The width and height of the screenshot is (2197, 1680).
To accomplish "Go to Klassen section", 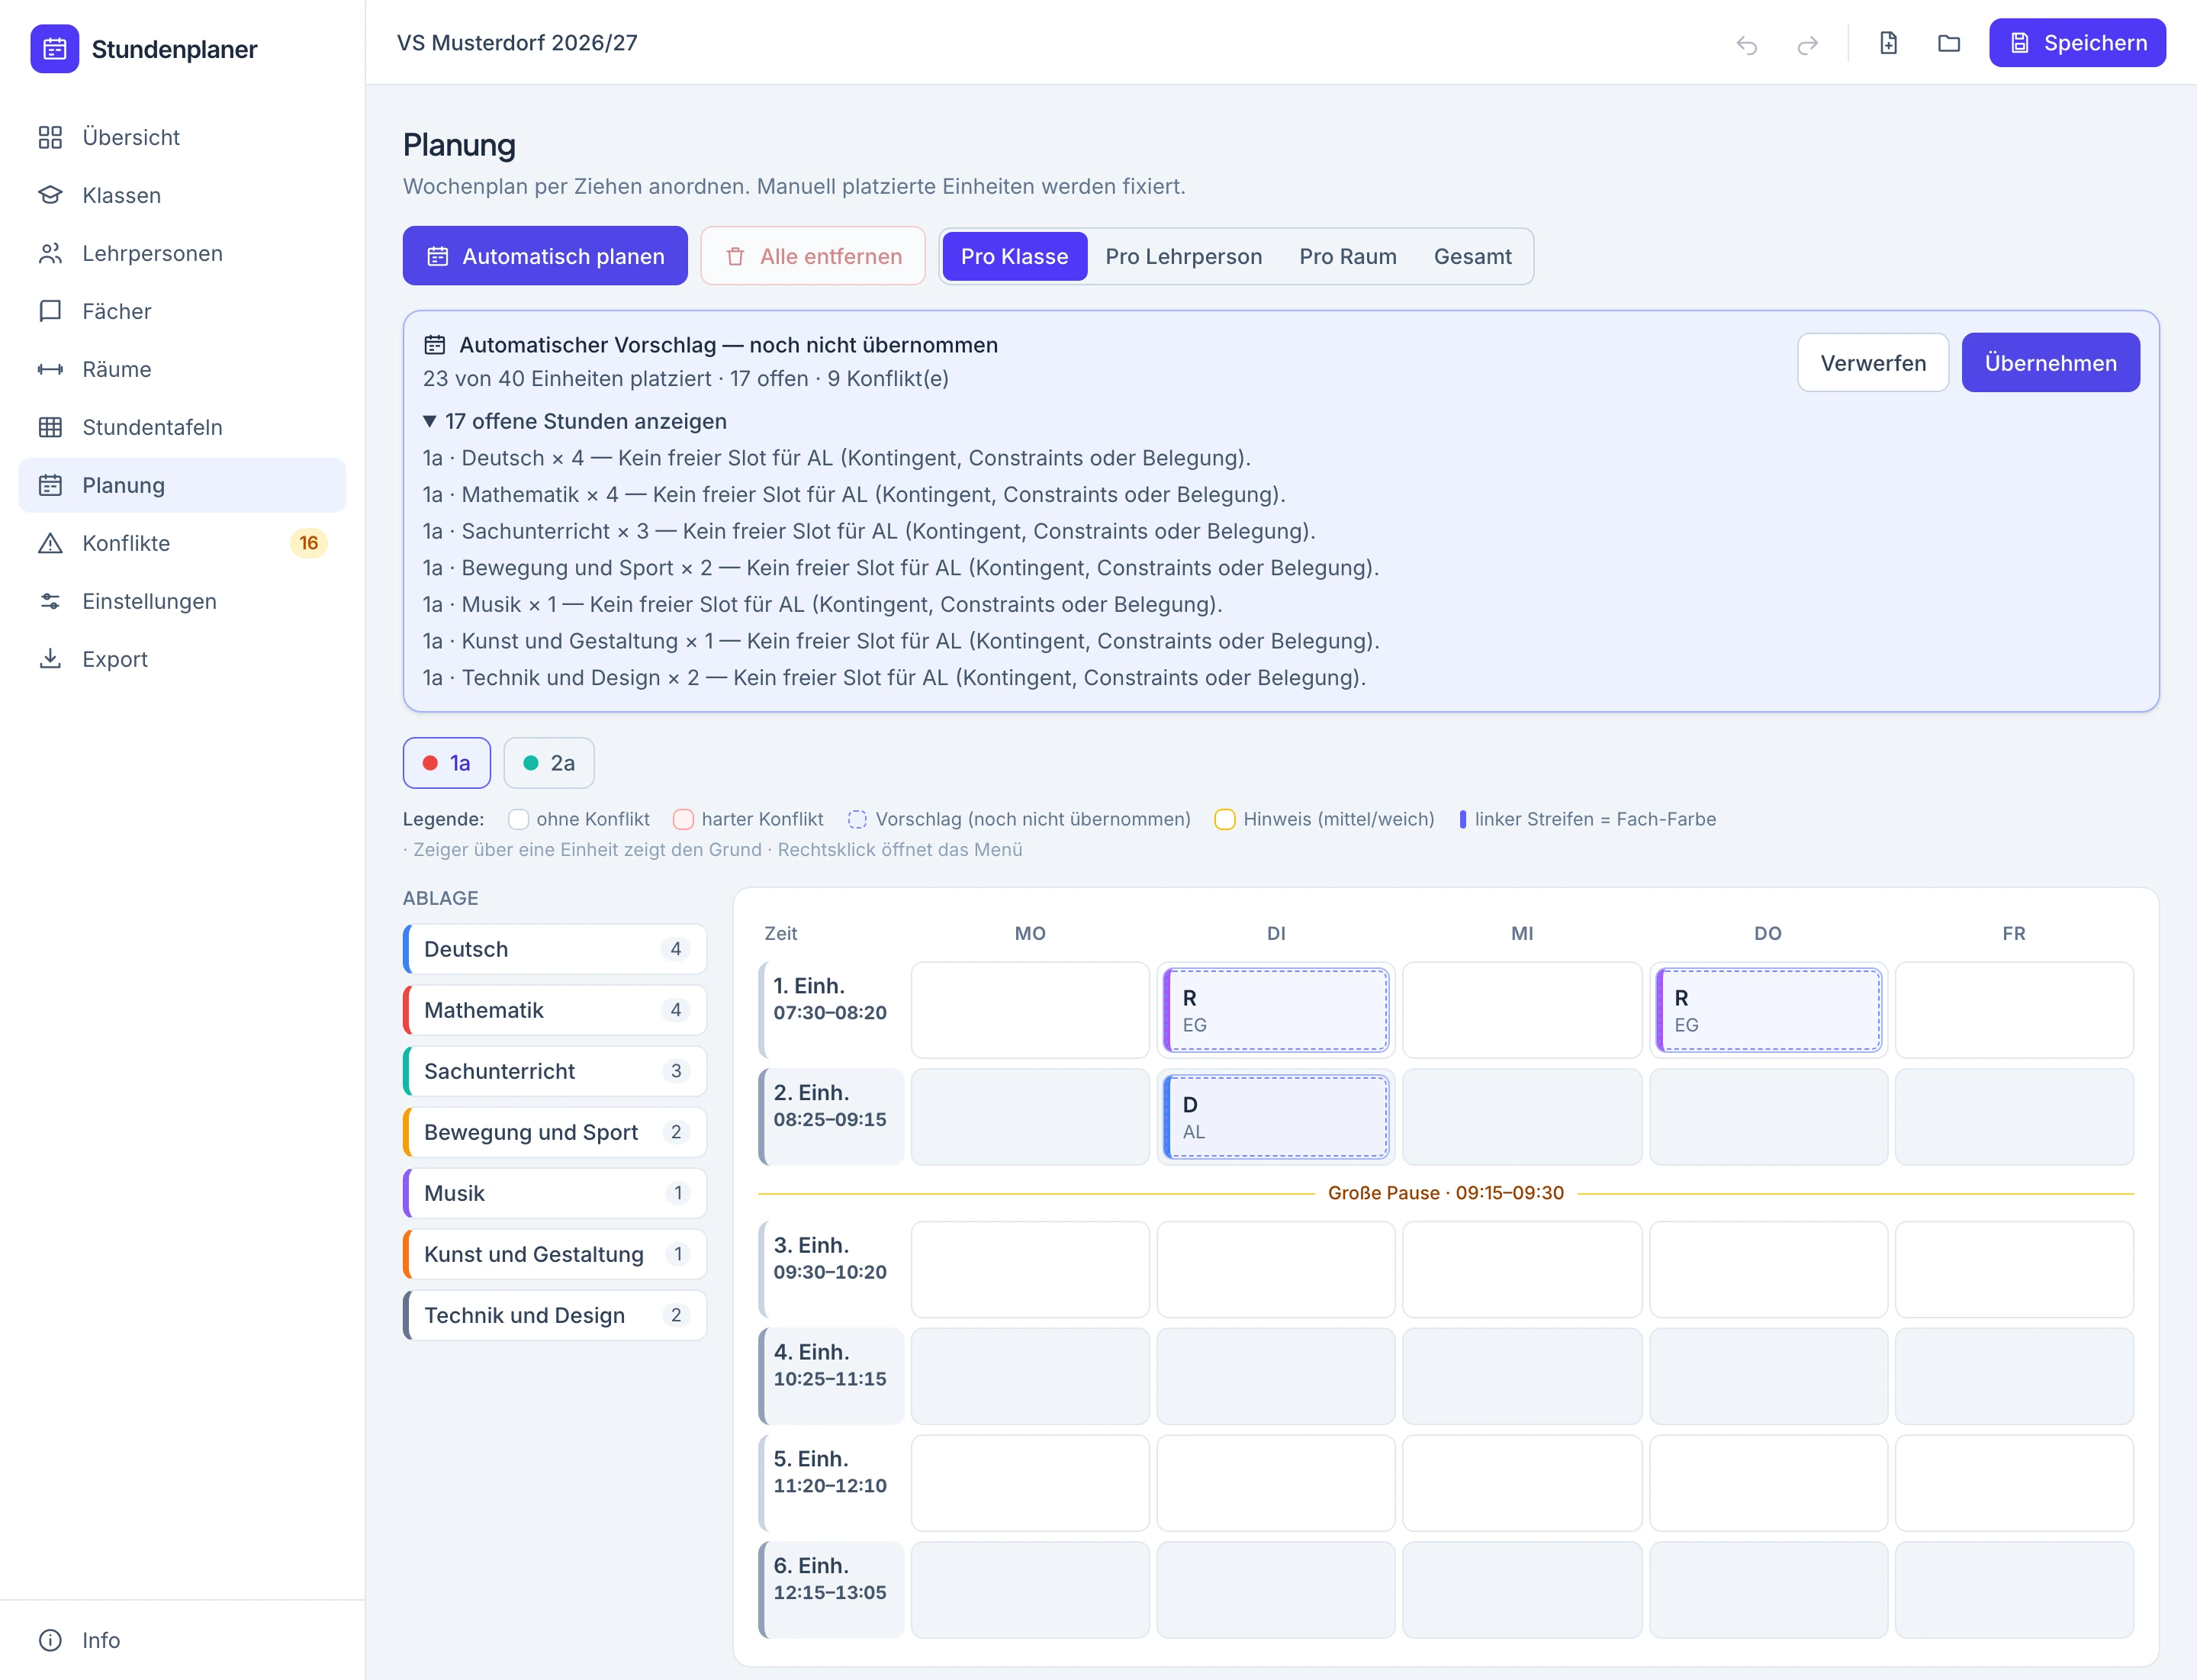I will pos(182,195).
